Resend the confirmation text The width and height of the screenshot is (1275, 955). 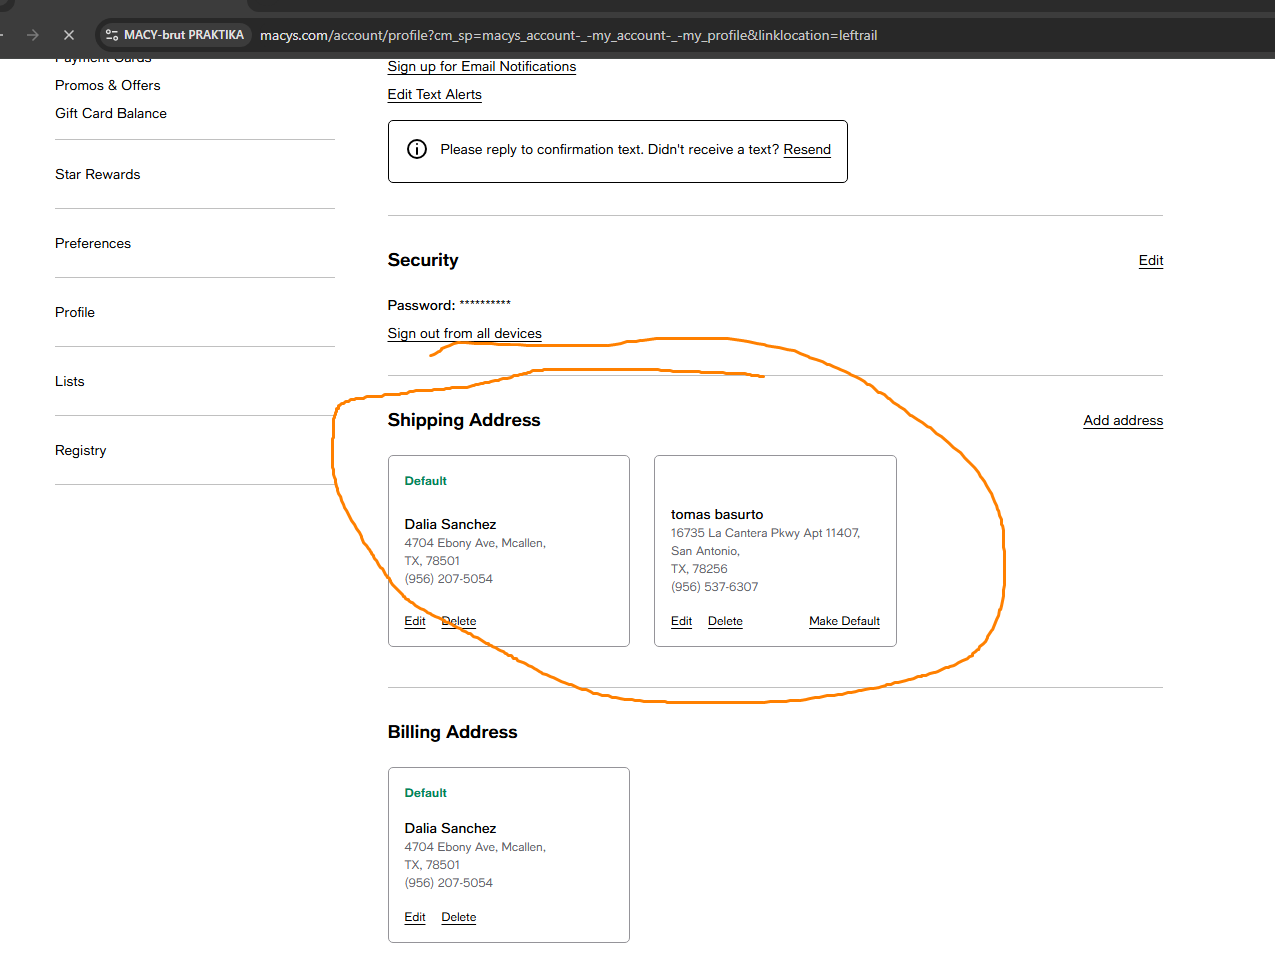pos(806,150)
